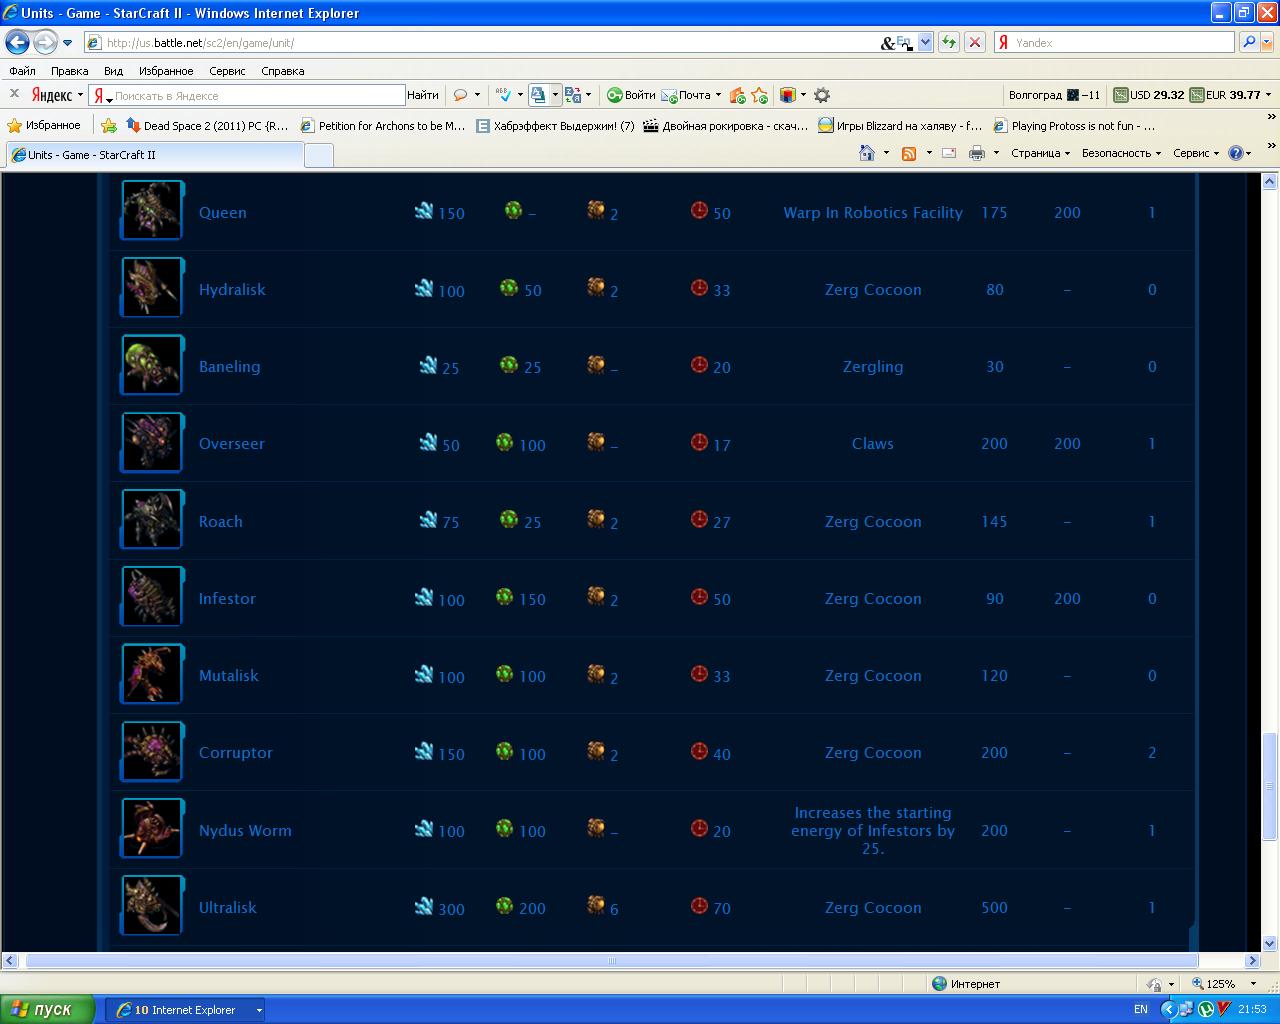The height and width of the screenshot is (1024, 1280).
Task: Click the Print icon in command bar
Action: [x=977, y=153]
